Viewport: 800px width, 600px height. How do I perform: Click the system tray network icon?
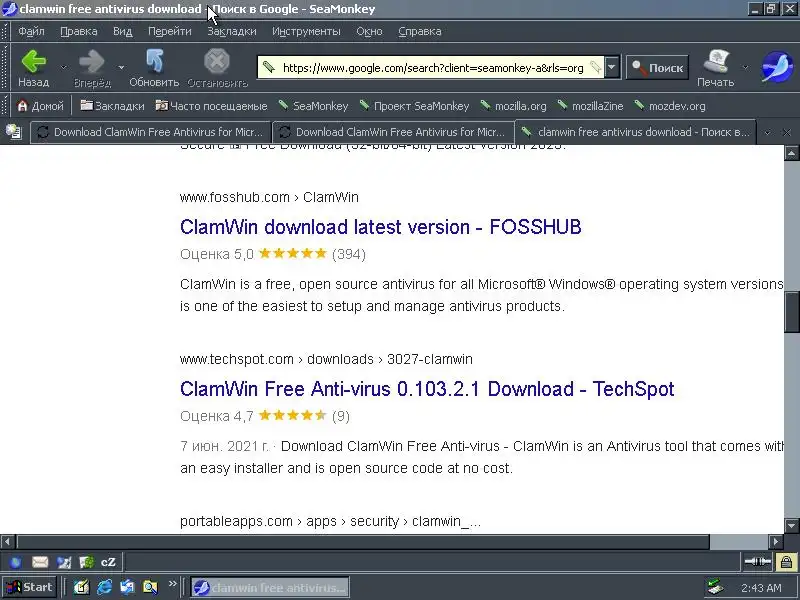click(x=715, y=588)
